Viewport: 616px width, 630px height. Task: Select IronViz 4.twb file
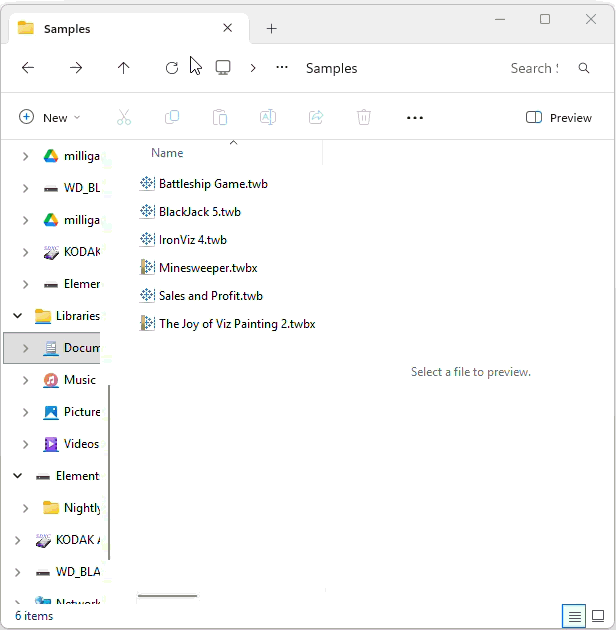(192, 240)
